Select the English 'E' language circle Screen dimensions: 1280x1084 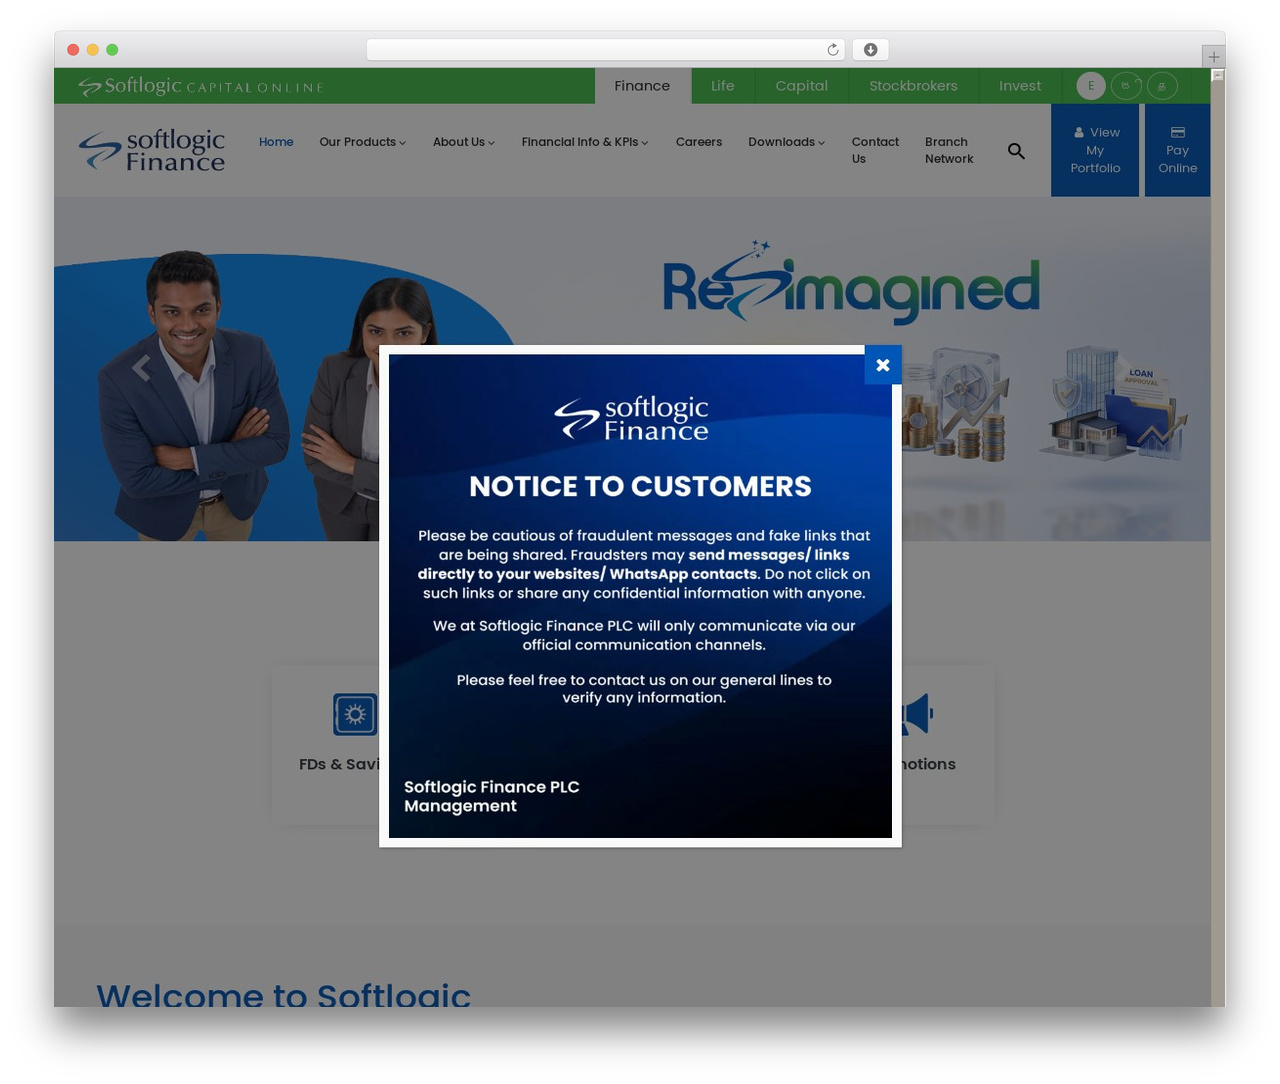coord(1091,86)
